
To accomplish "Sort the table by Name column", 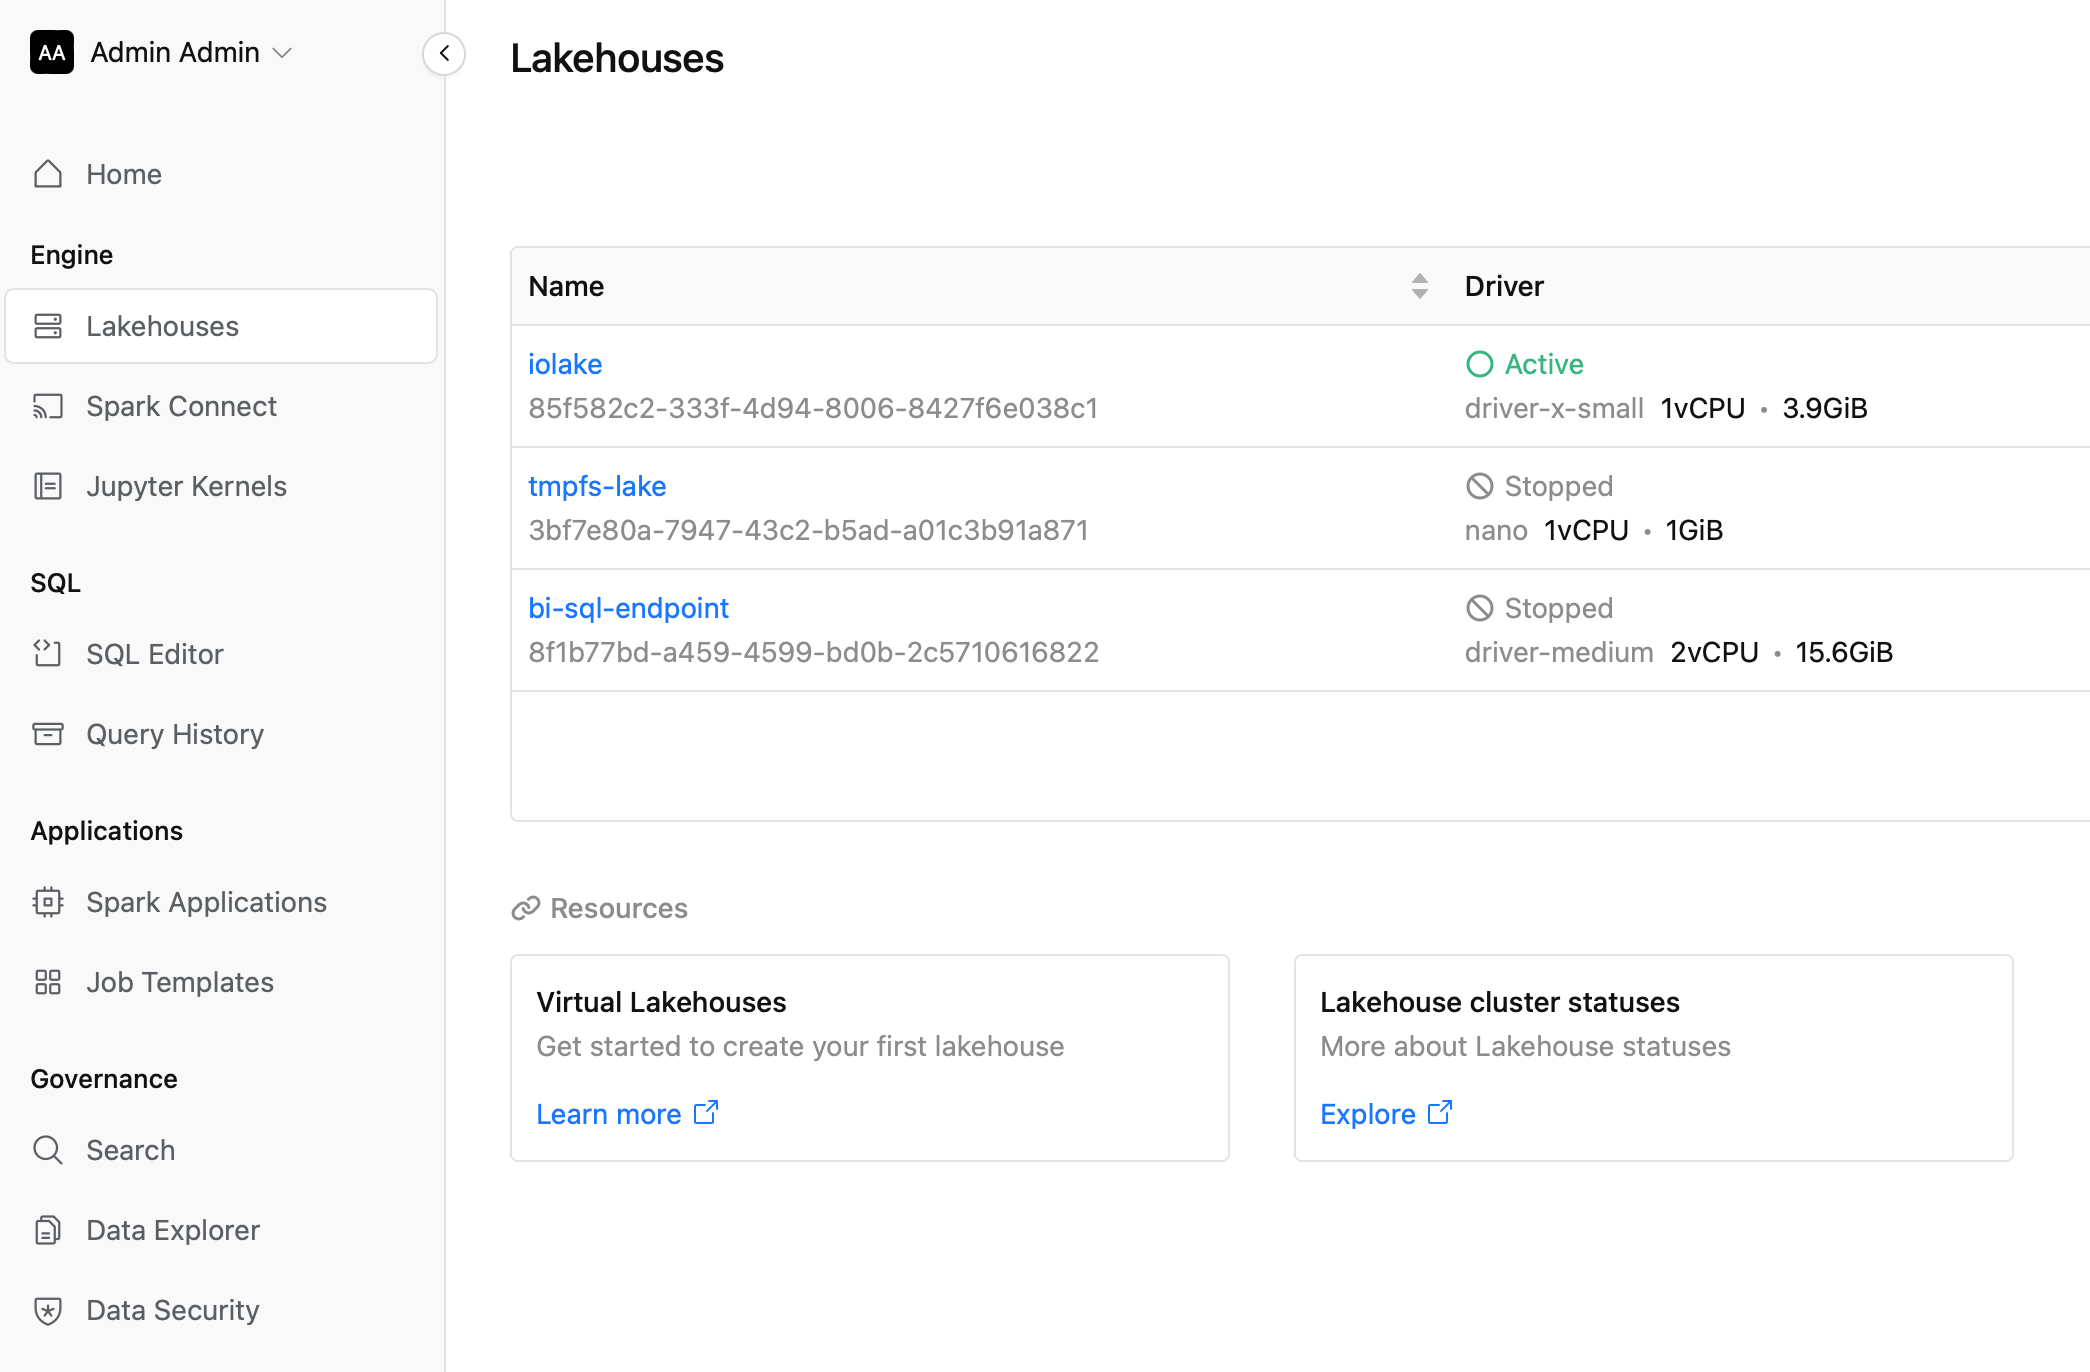I will pos(1419,286).
